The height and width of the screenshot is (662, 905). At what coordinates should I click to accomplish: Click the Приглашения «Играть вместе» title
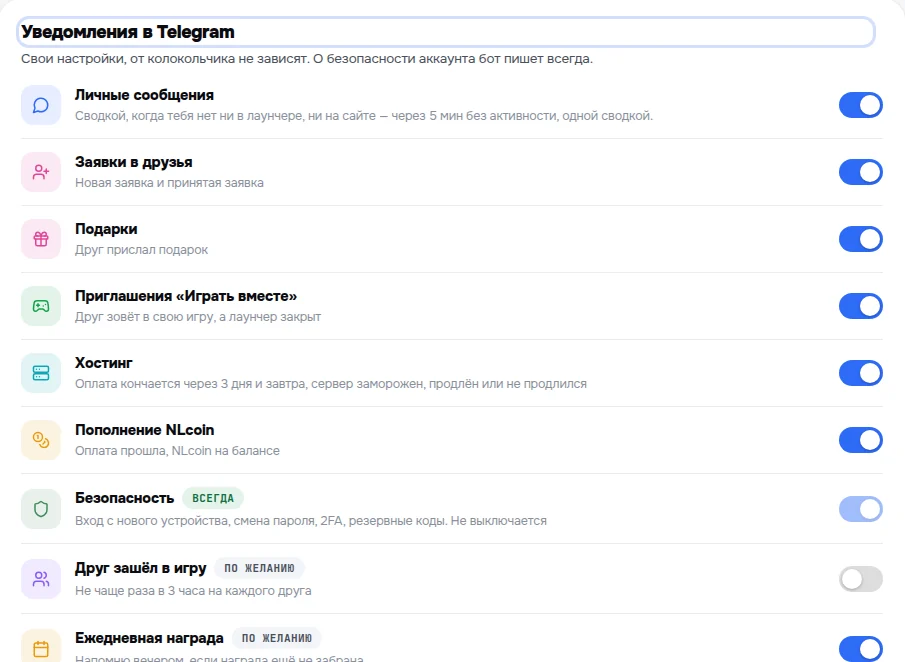coord(186,296)
